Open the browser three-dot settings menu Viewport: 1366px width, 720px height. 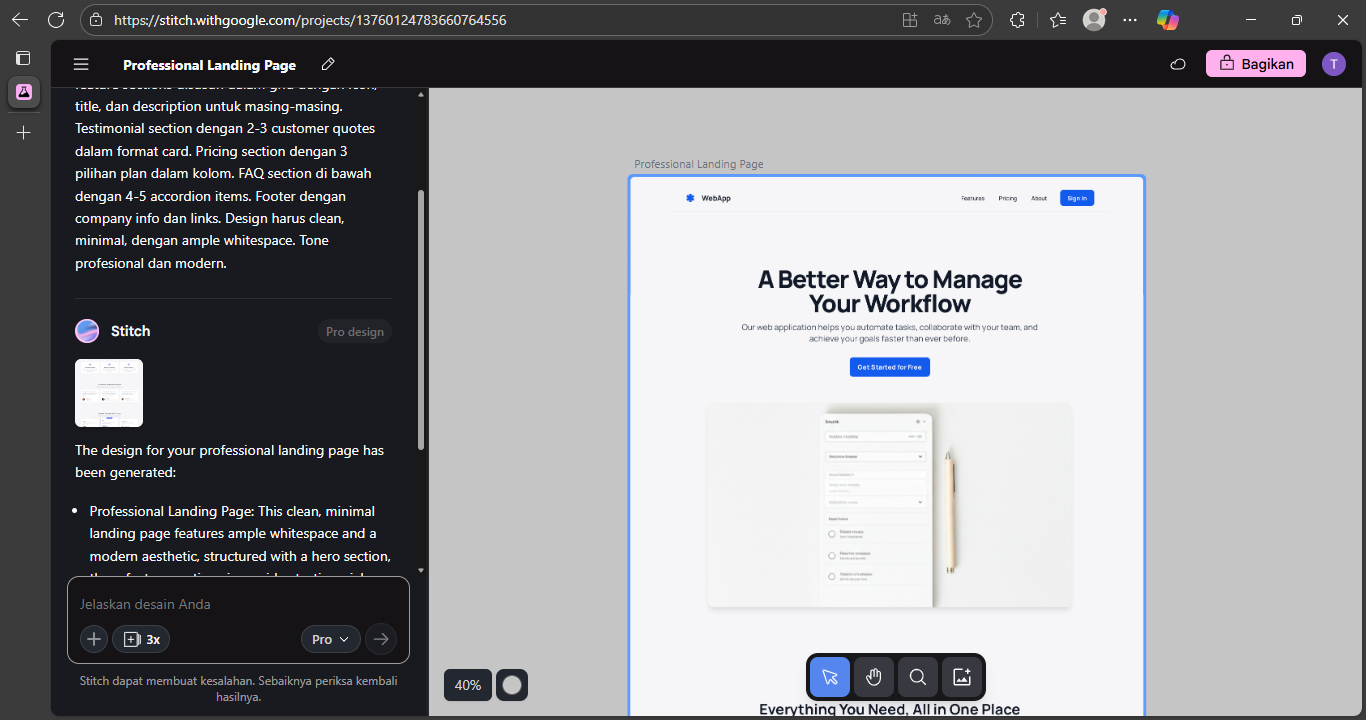coord(1130,19)
